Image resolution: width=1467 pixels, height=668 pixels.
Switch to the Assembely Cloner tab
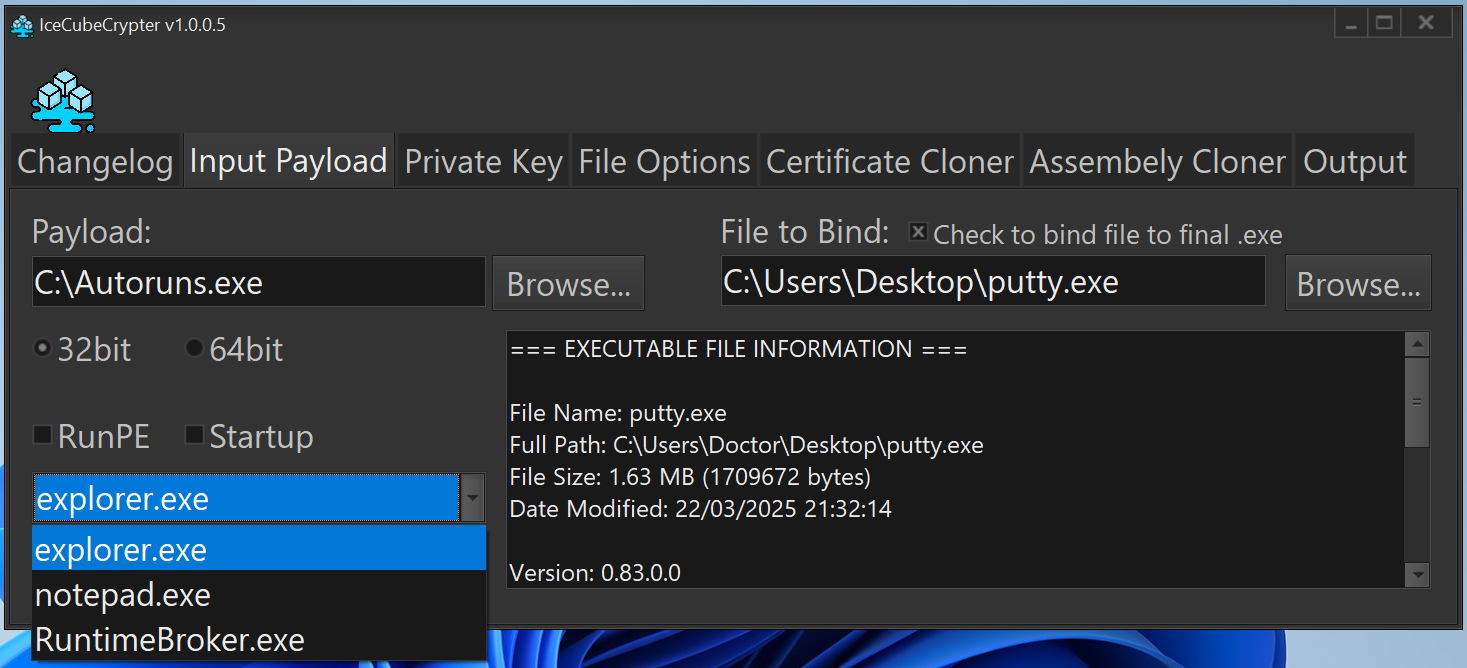coord(1157,162)
